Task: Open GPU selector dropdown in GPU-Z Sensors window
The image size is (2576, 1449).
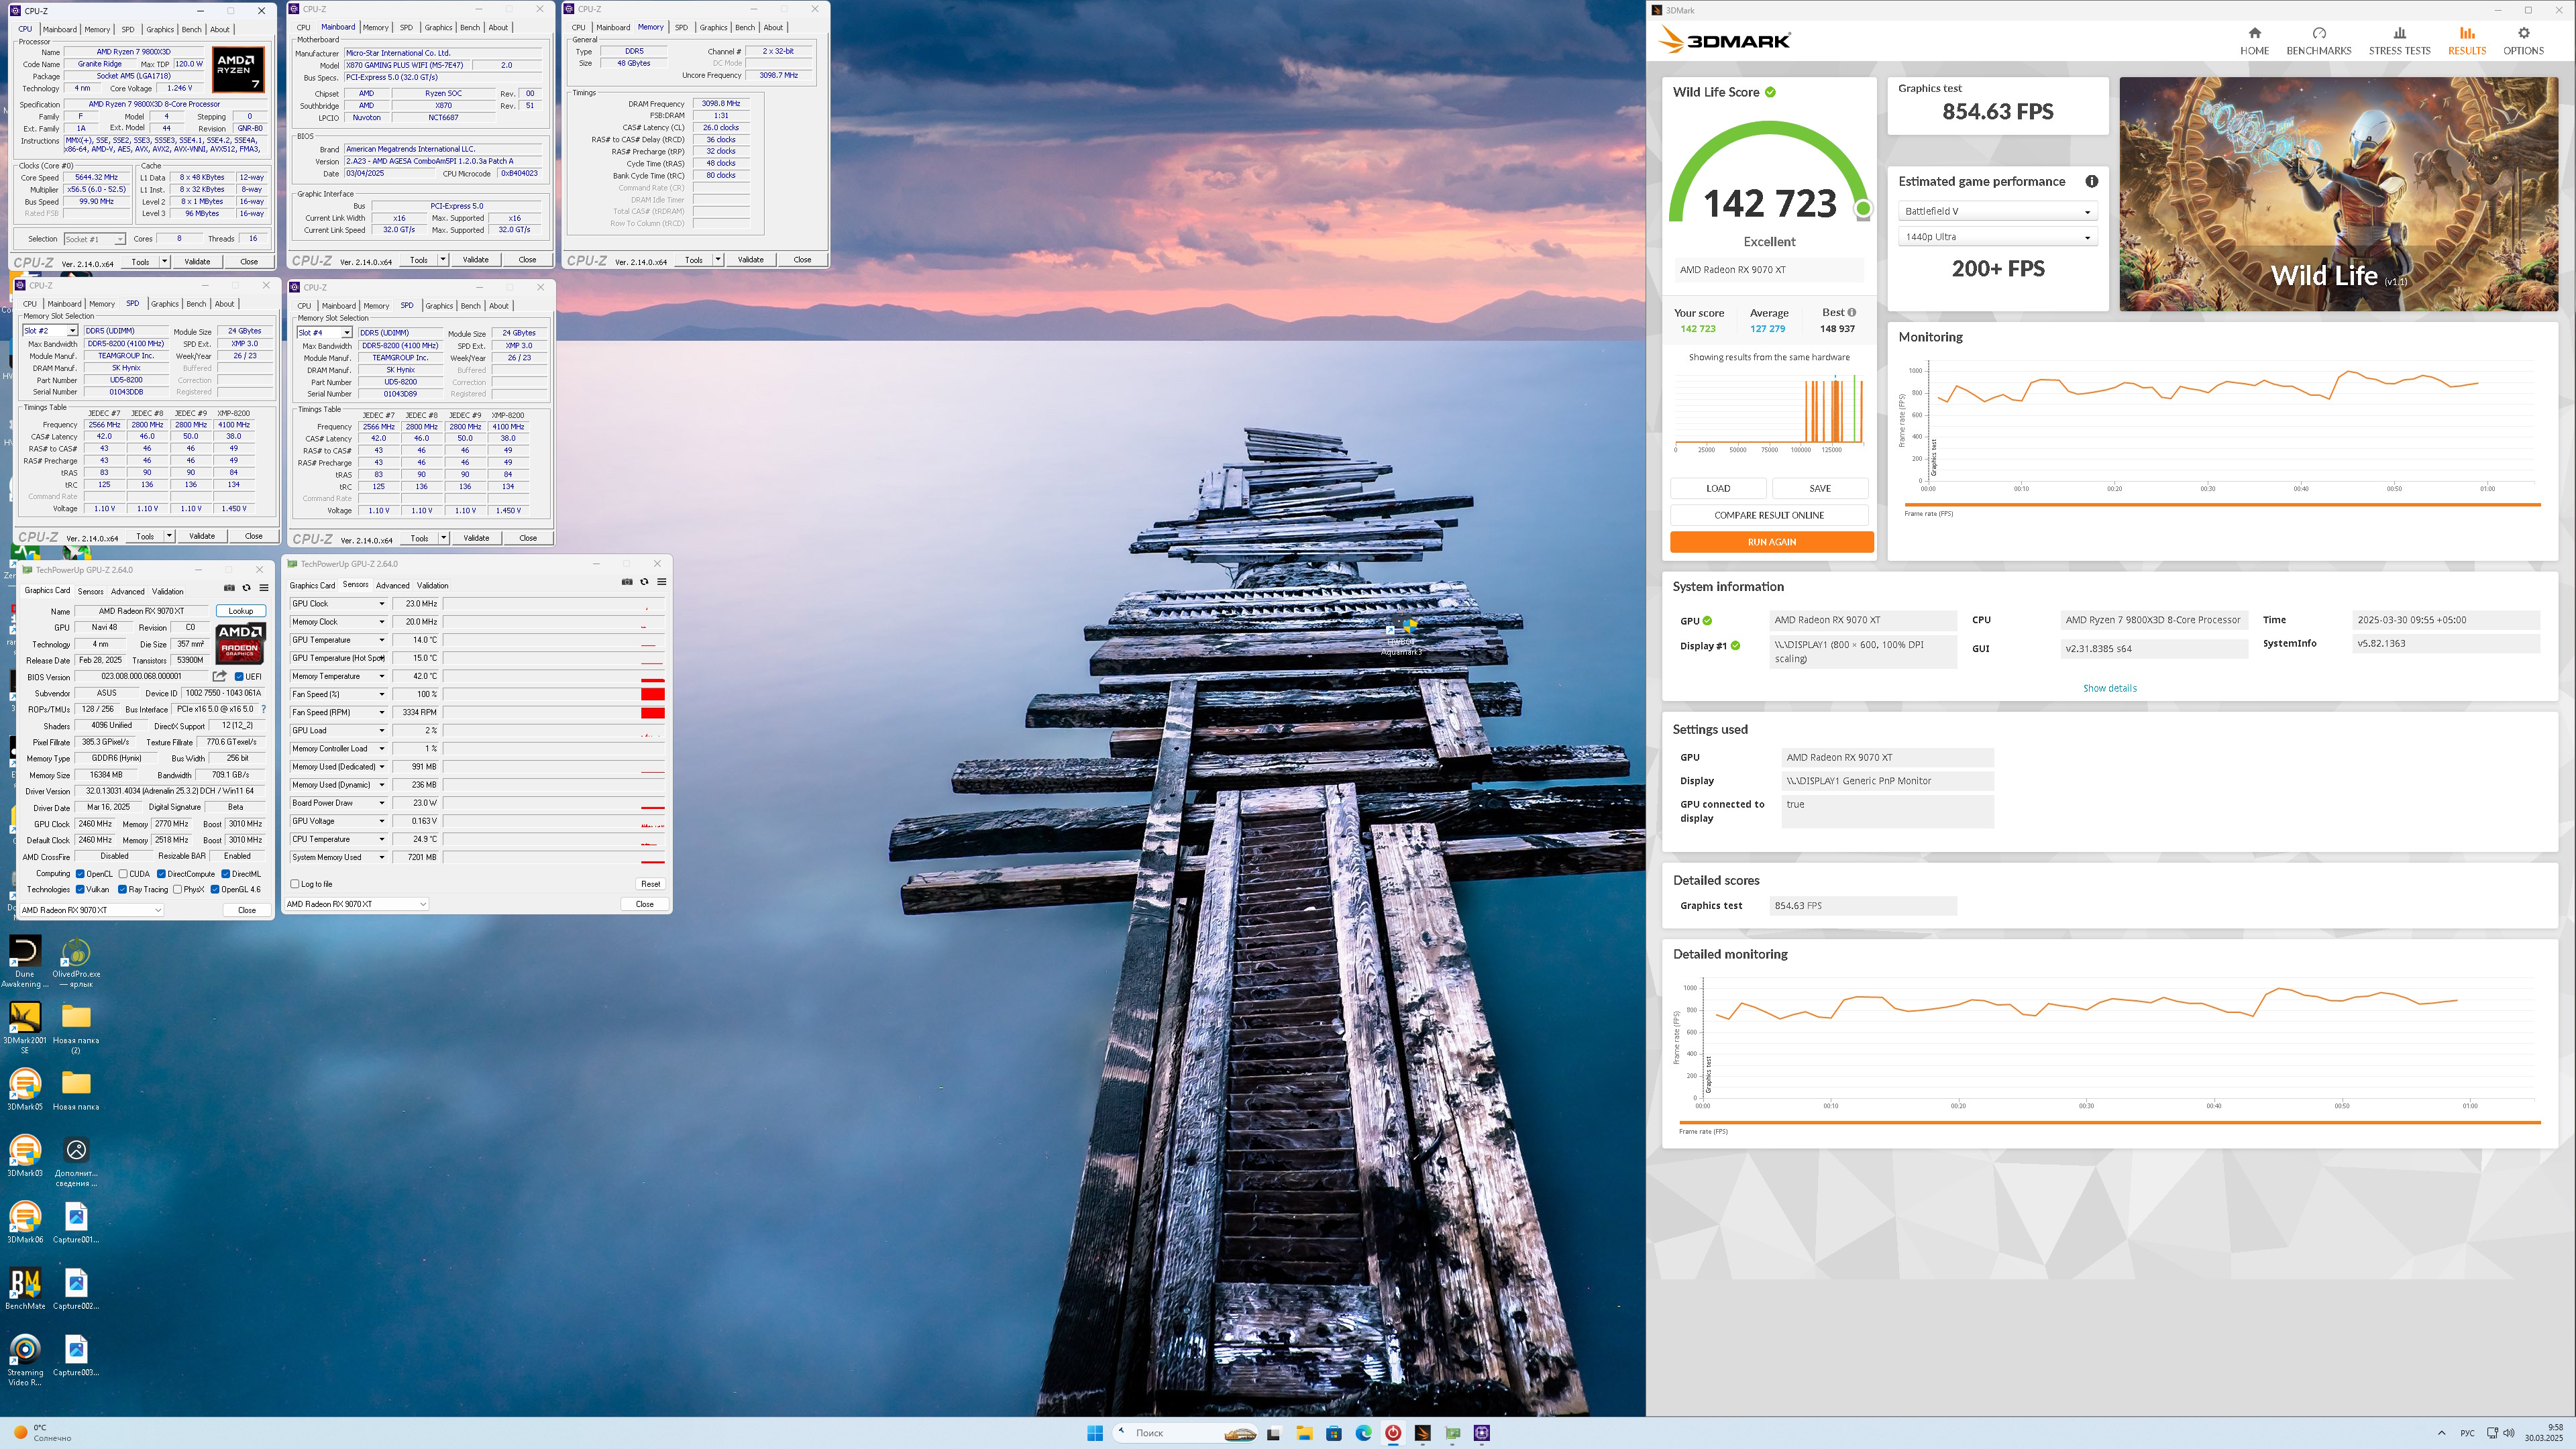Action: tap(357, 904)
